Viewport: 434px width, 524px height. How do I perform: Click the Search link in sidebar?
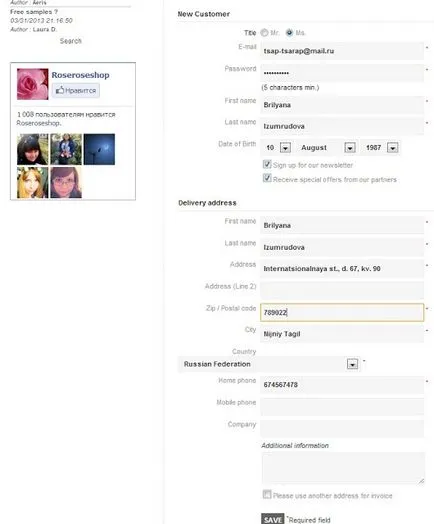pyautogui.click(x=70, y=41)
